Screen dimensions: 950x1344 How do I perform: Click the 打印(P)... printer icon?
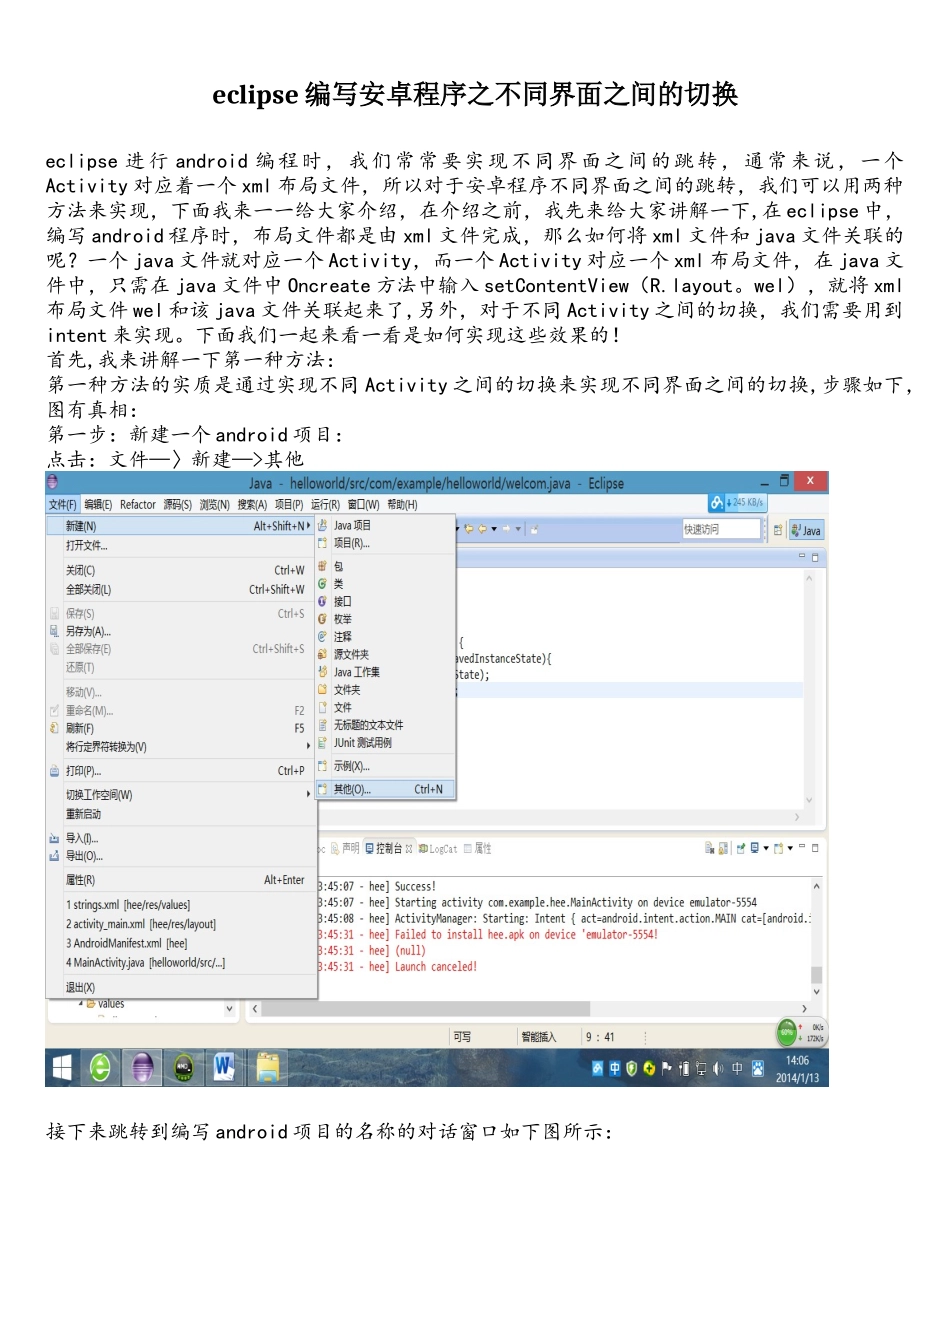pos(55,771)
